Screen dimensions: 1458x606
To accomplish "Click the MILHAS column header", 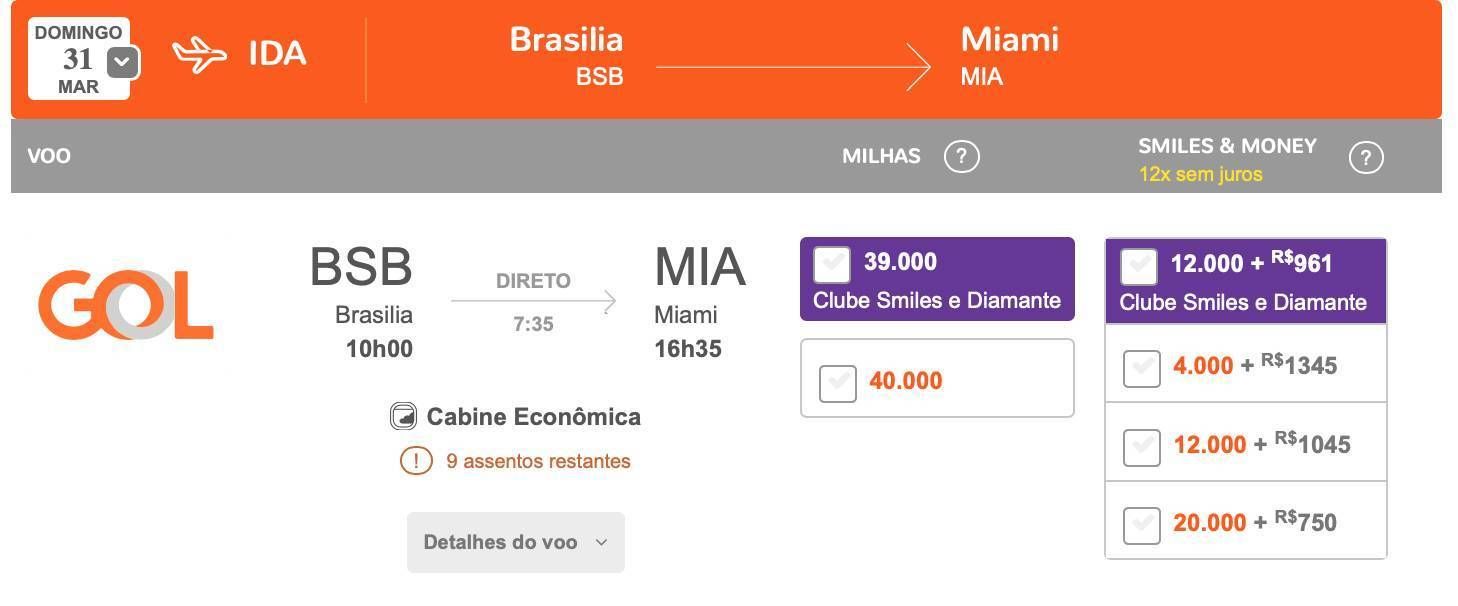I will [x=881, y=156].
